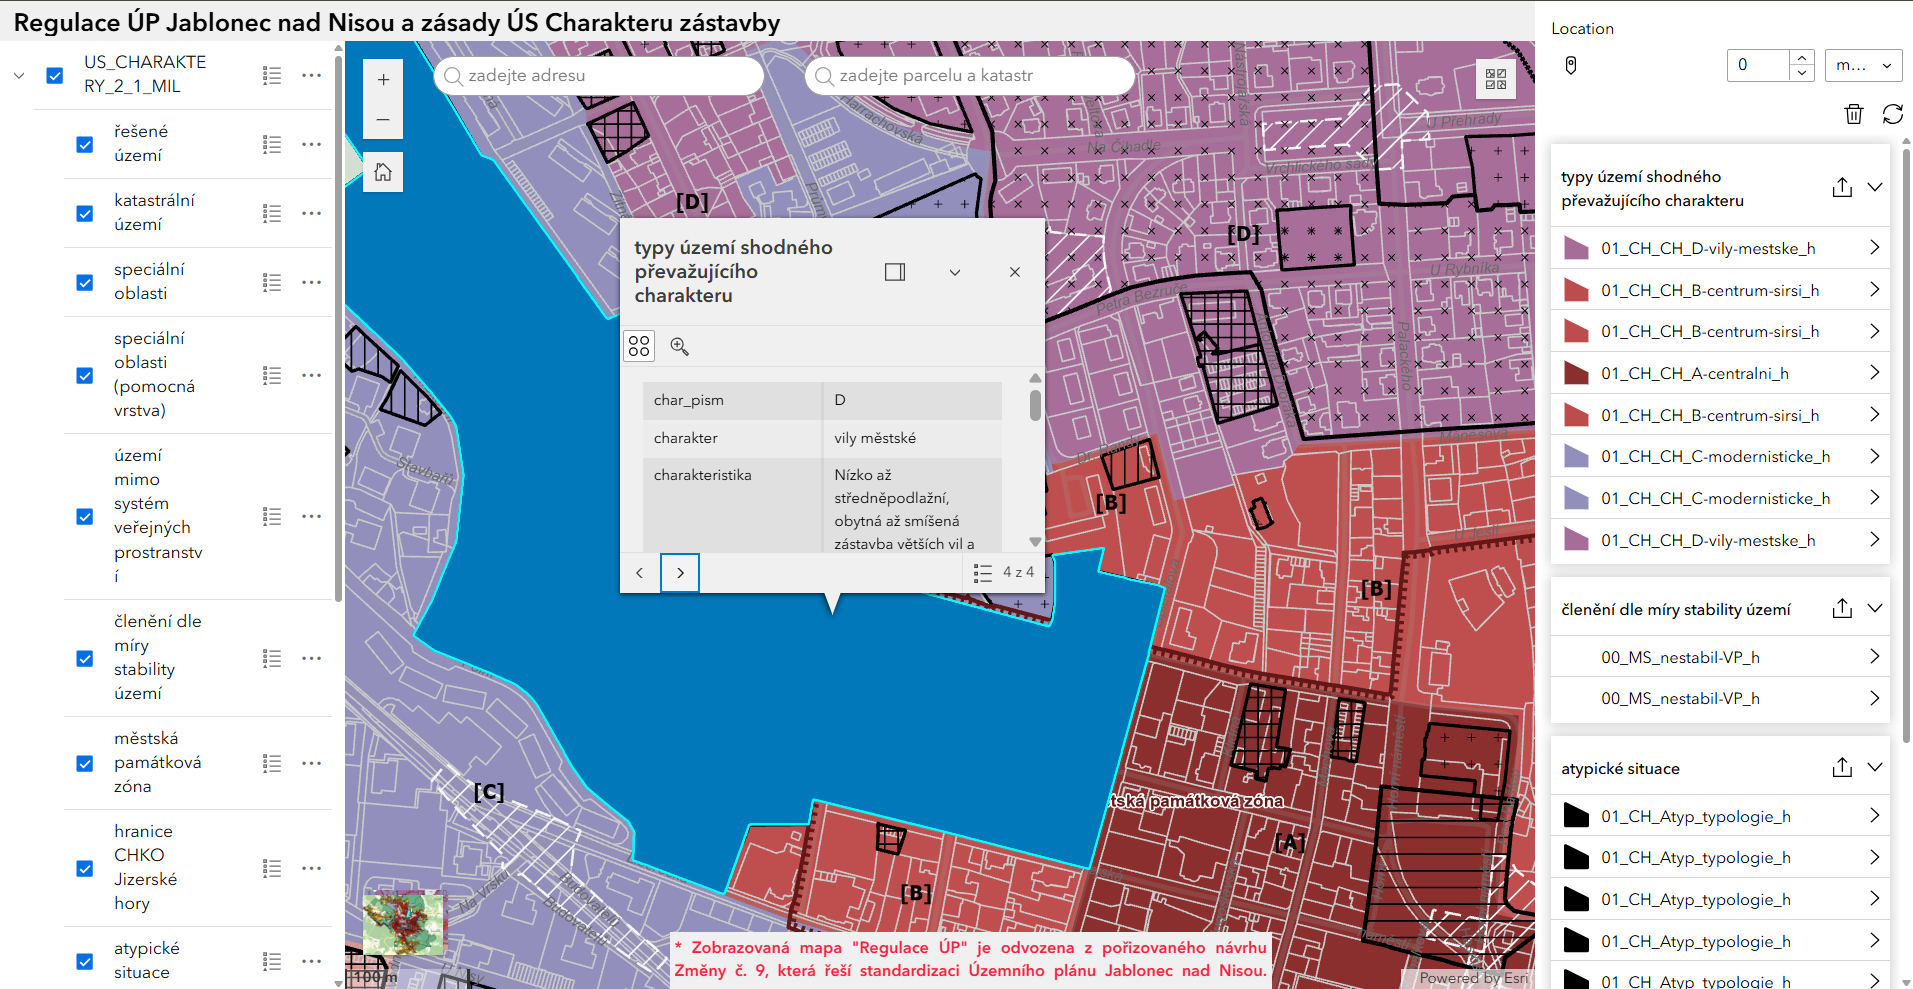
Task: Select first 01_CH_Atyp_typologie_h result
Action: click(1720, 816)
